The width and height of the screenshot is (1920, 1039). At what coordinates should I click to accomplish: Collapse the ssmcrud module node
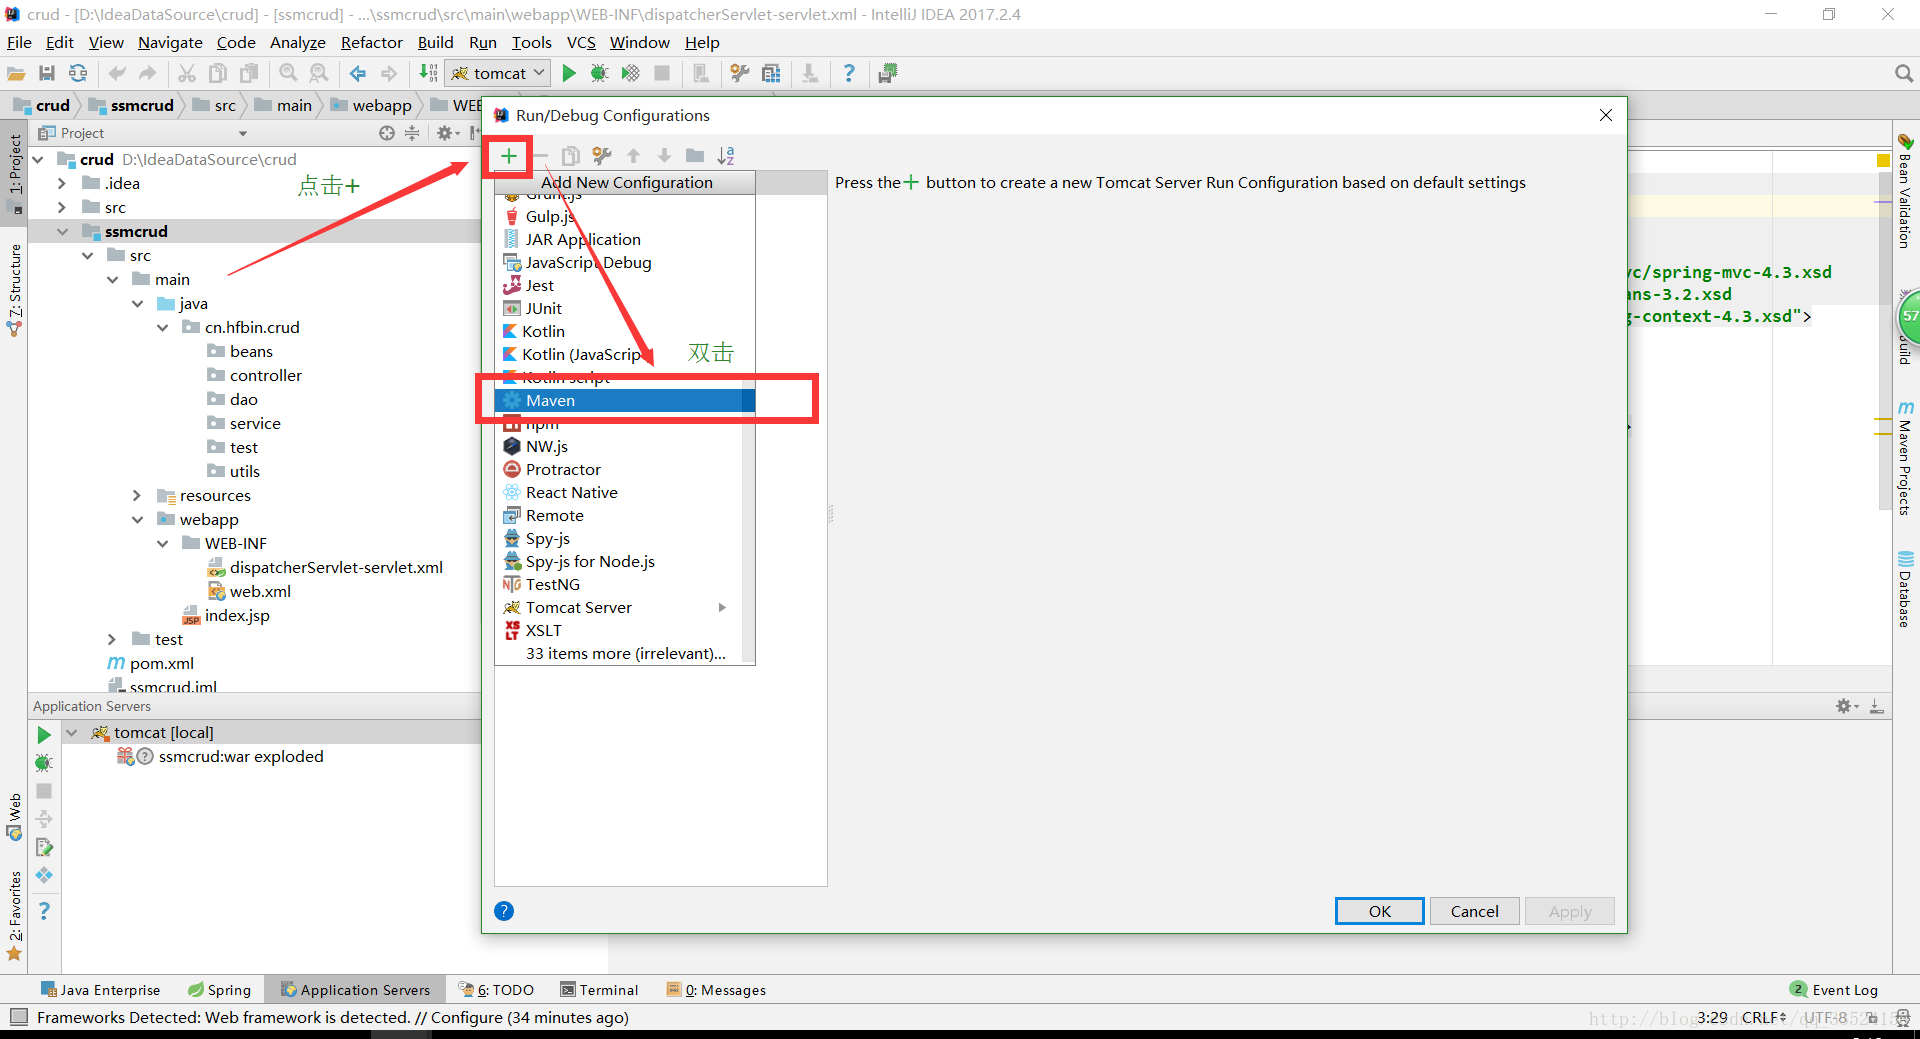point(62,231)
